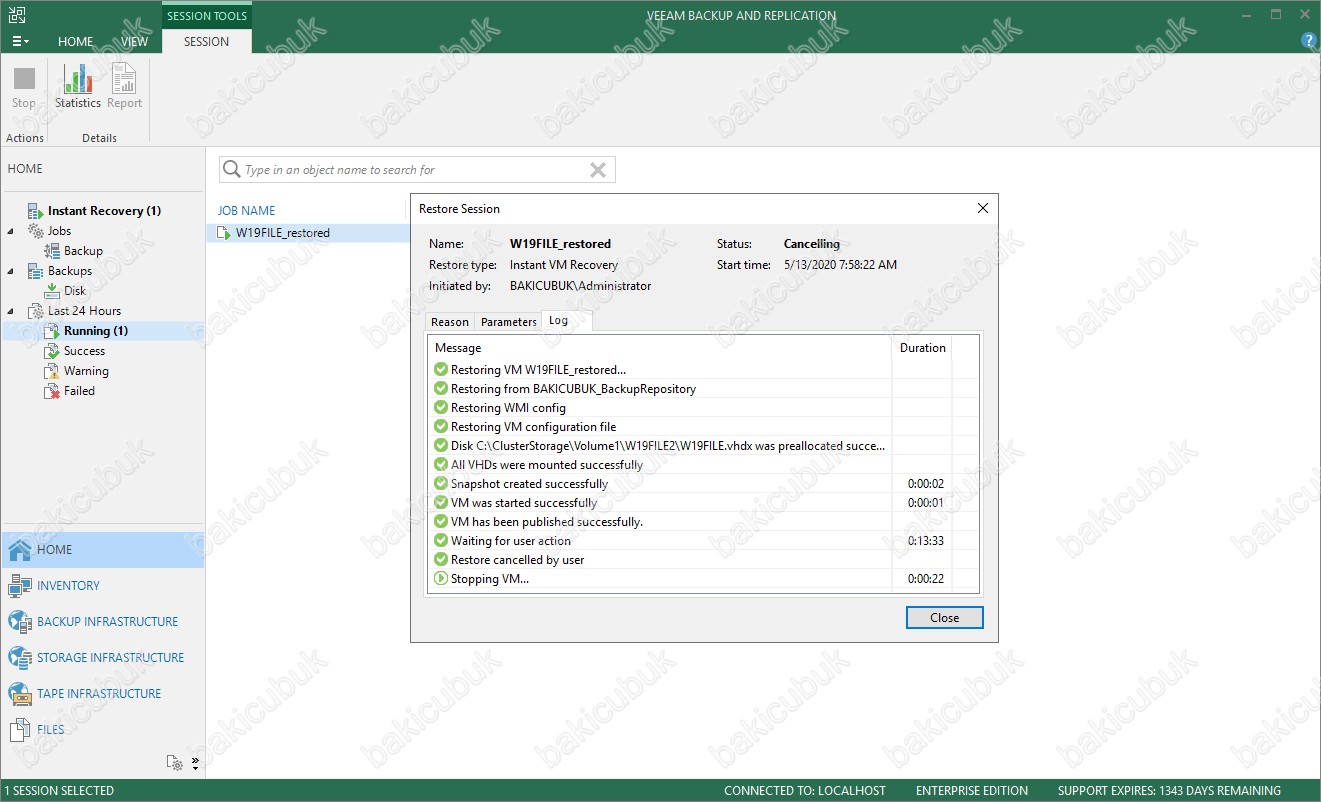
Task: Select the SESSION ribbon tab
Action: pyautogui.click(x=206, y=42)
